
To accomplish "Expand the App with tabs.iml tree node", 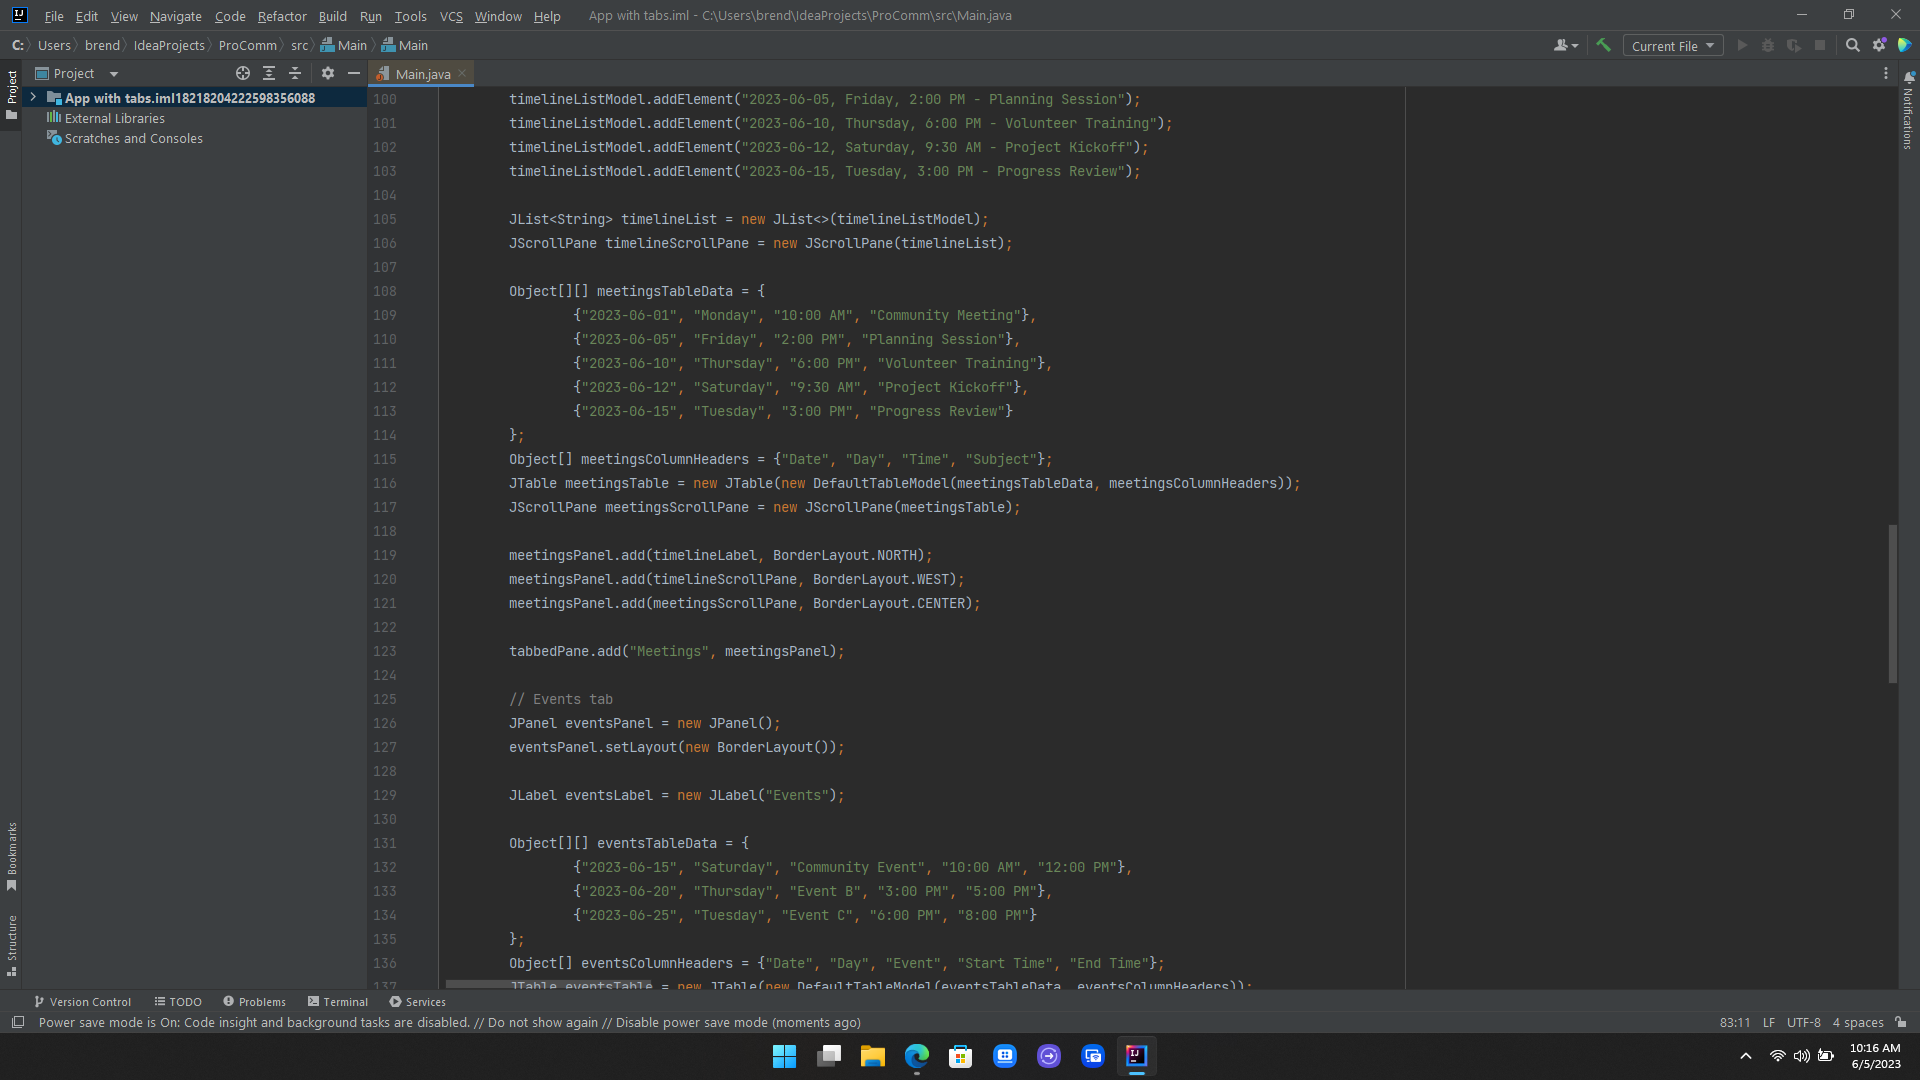I will pos(33,97).
